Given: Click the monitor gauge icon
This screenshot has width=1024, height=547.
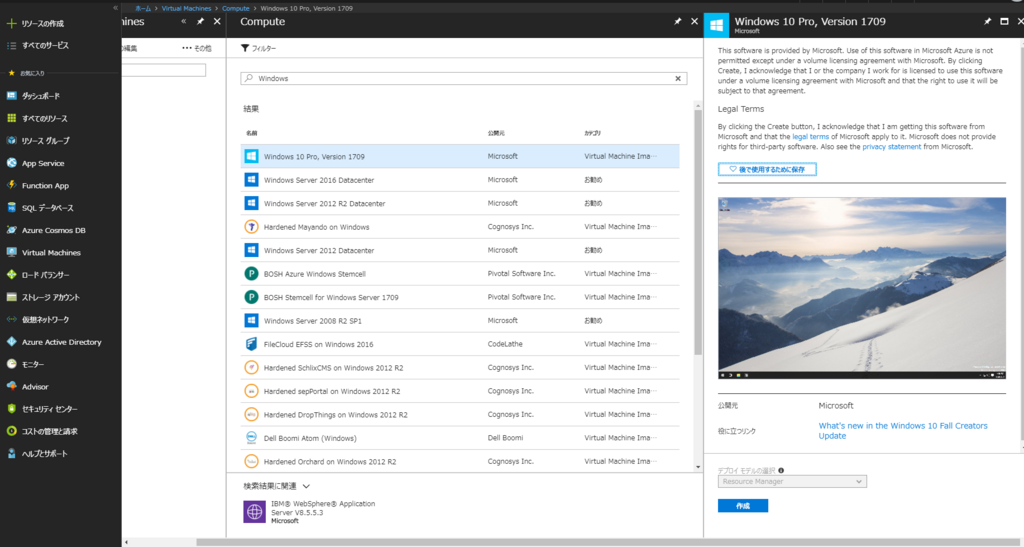Looking at the screenshot, I should pos(11,364).
